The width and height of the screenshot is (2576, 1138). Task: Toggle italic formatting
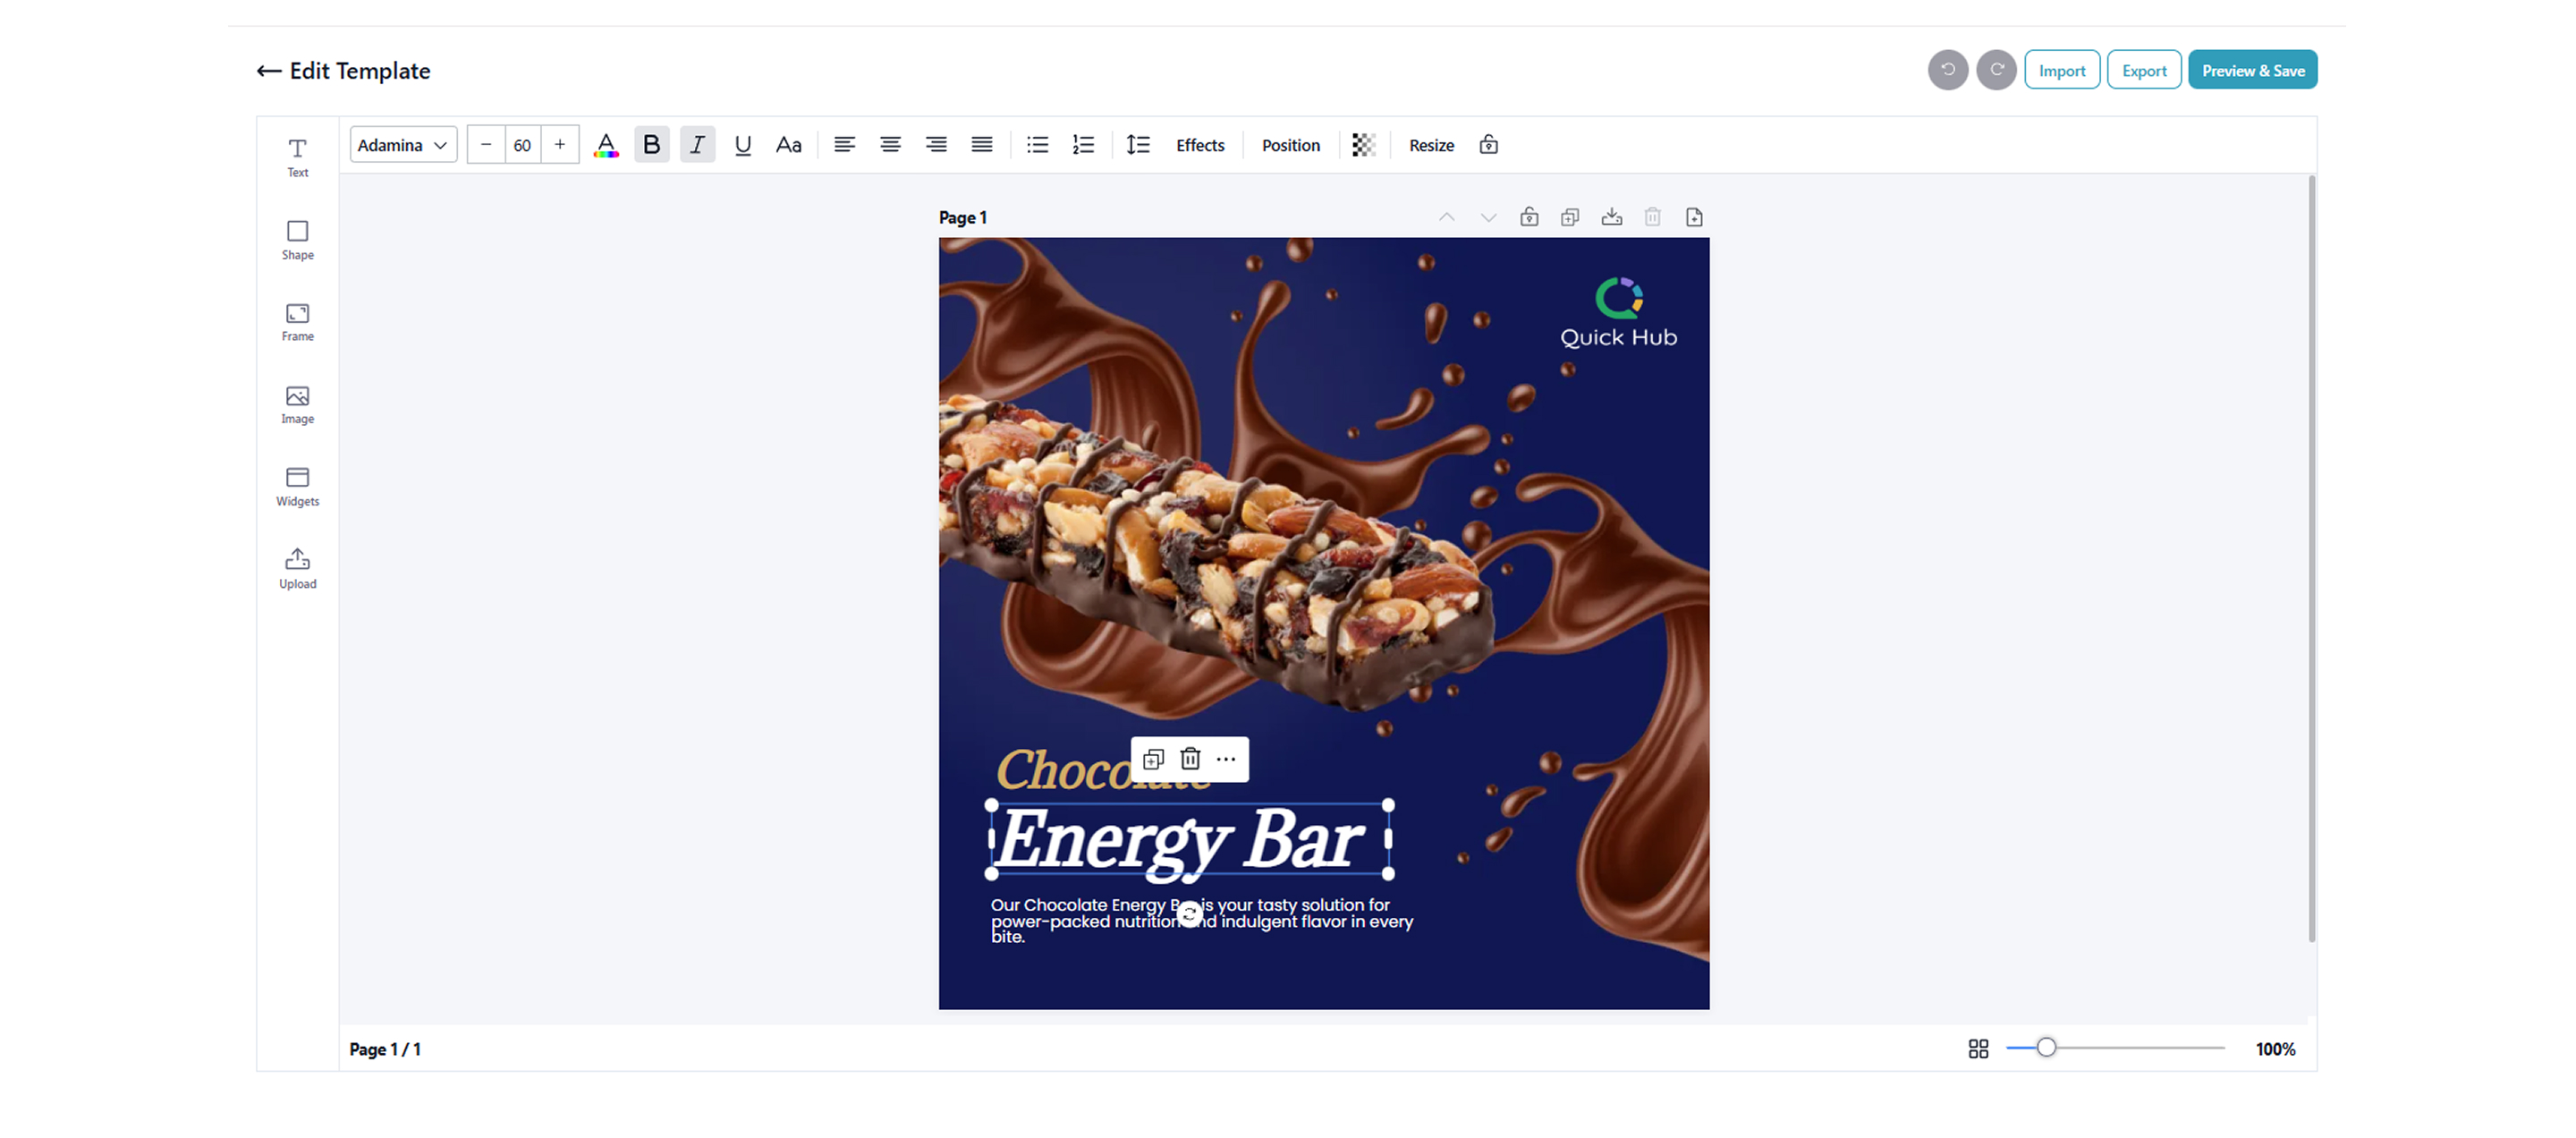click(x=697, y=145)
